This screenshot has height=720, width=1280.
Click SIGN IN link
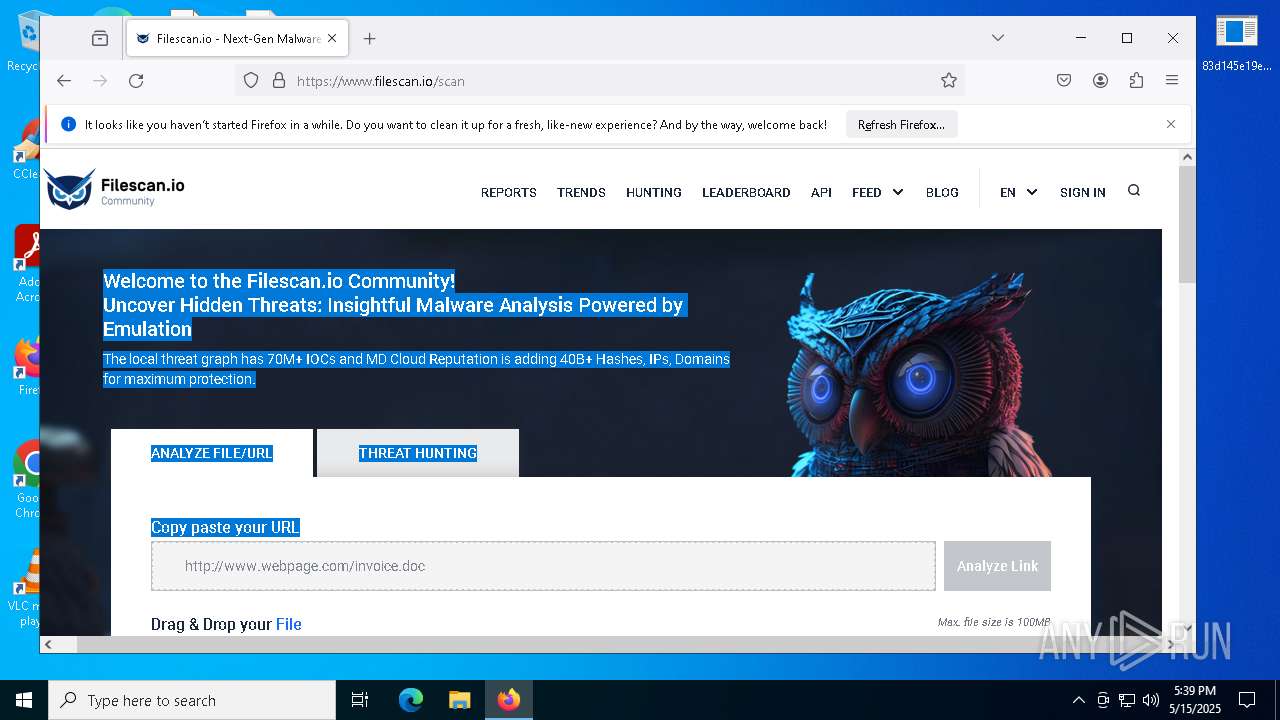1083,192
